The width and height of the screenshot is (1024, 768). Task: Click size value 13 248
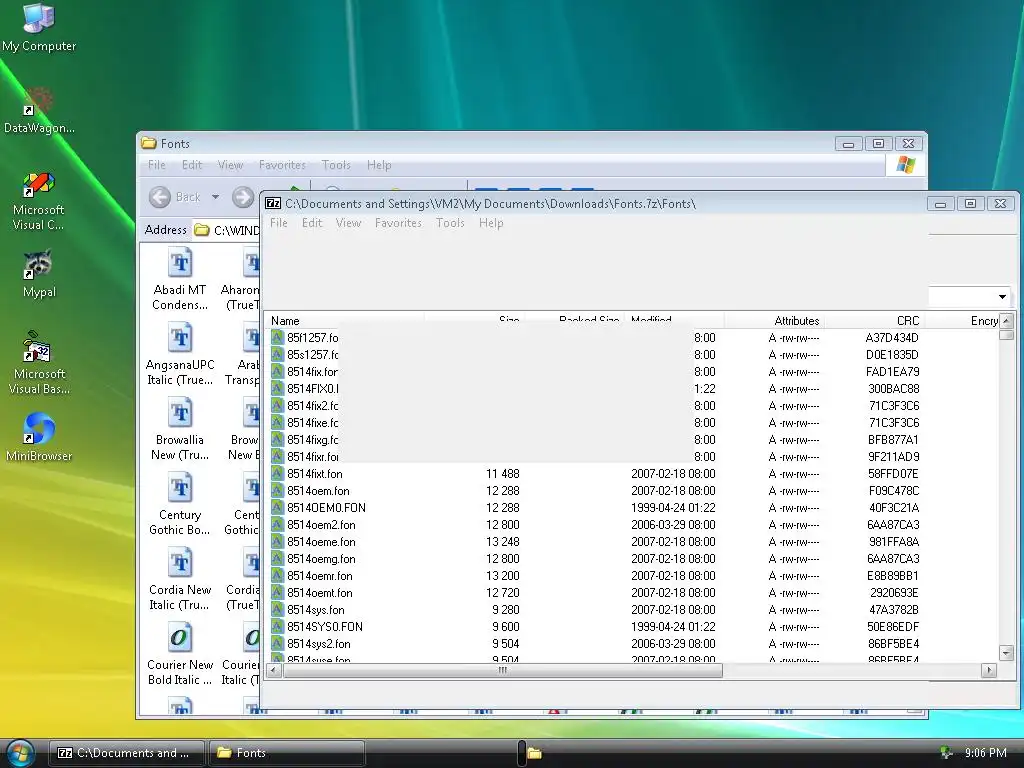coord(502,541)
